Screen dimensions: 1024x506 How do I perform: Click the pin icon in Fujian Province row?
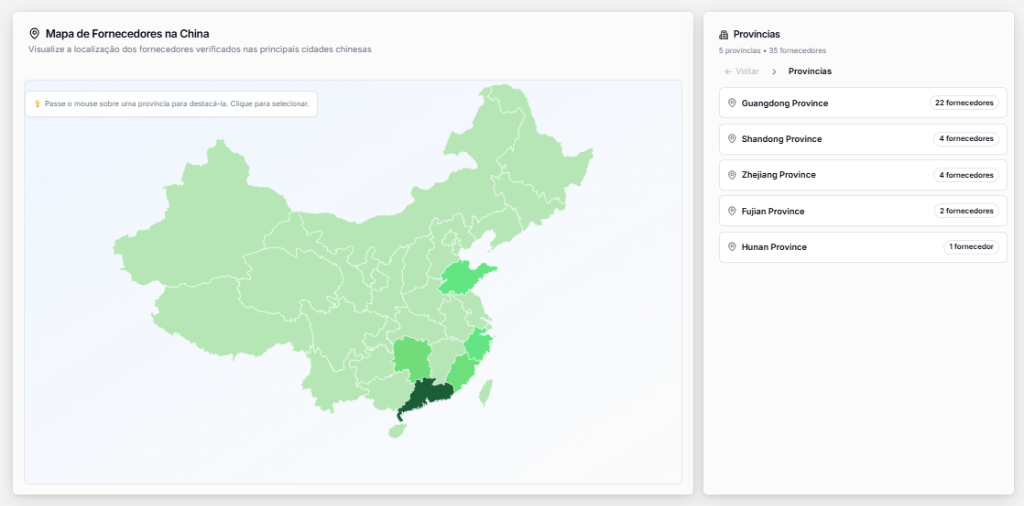[x=731, y=211]
